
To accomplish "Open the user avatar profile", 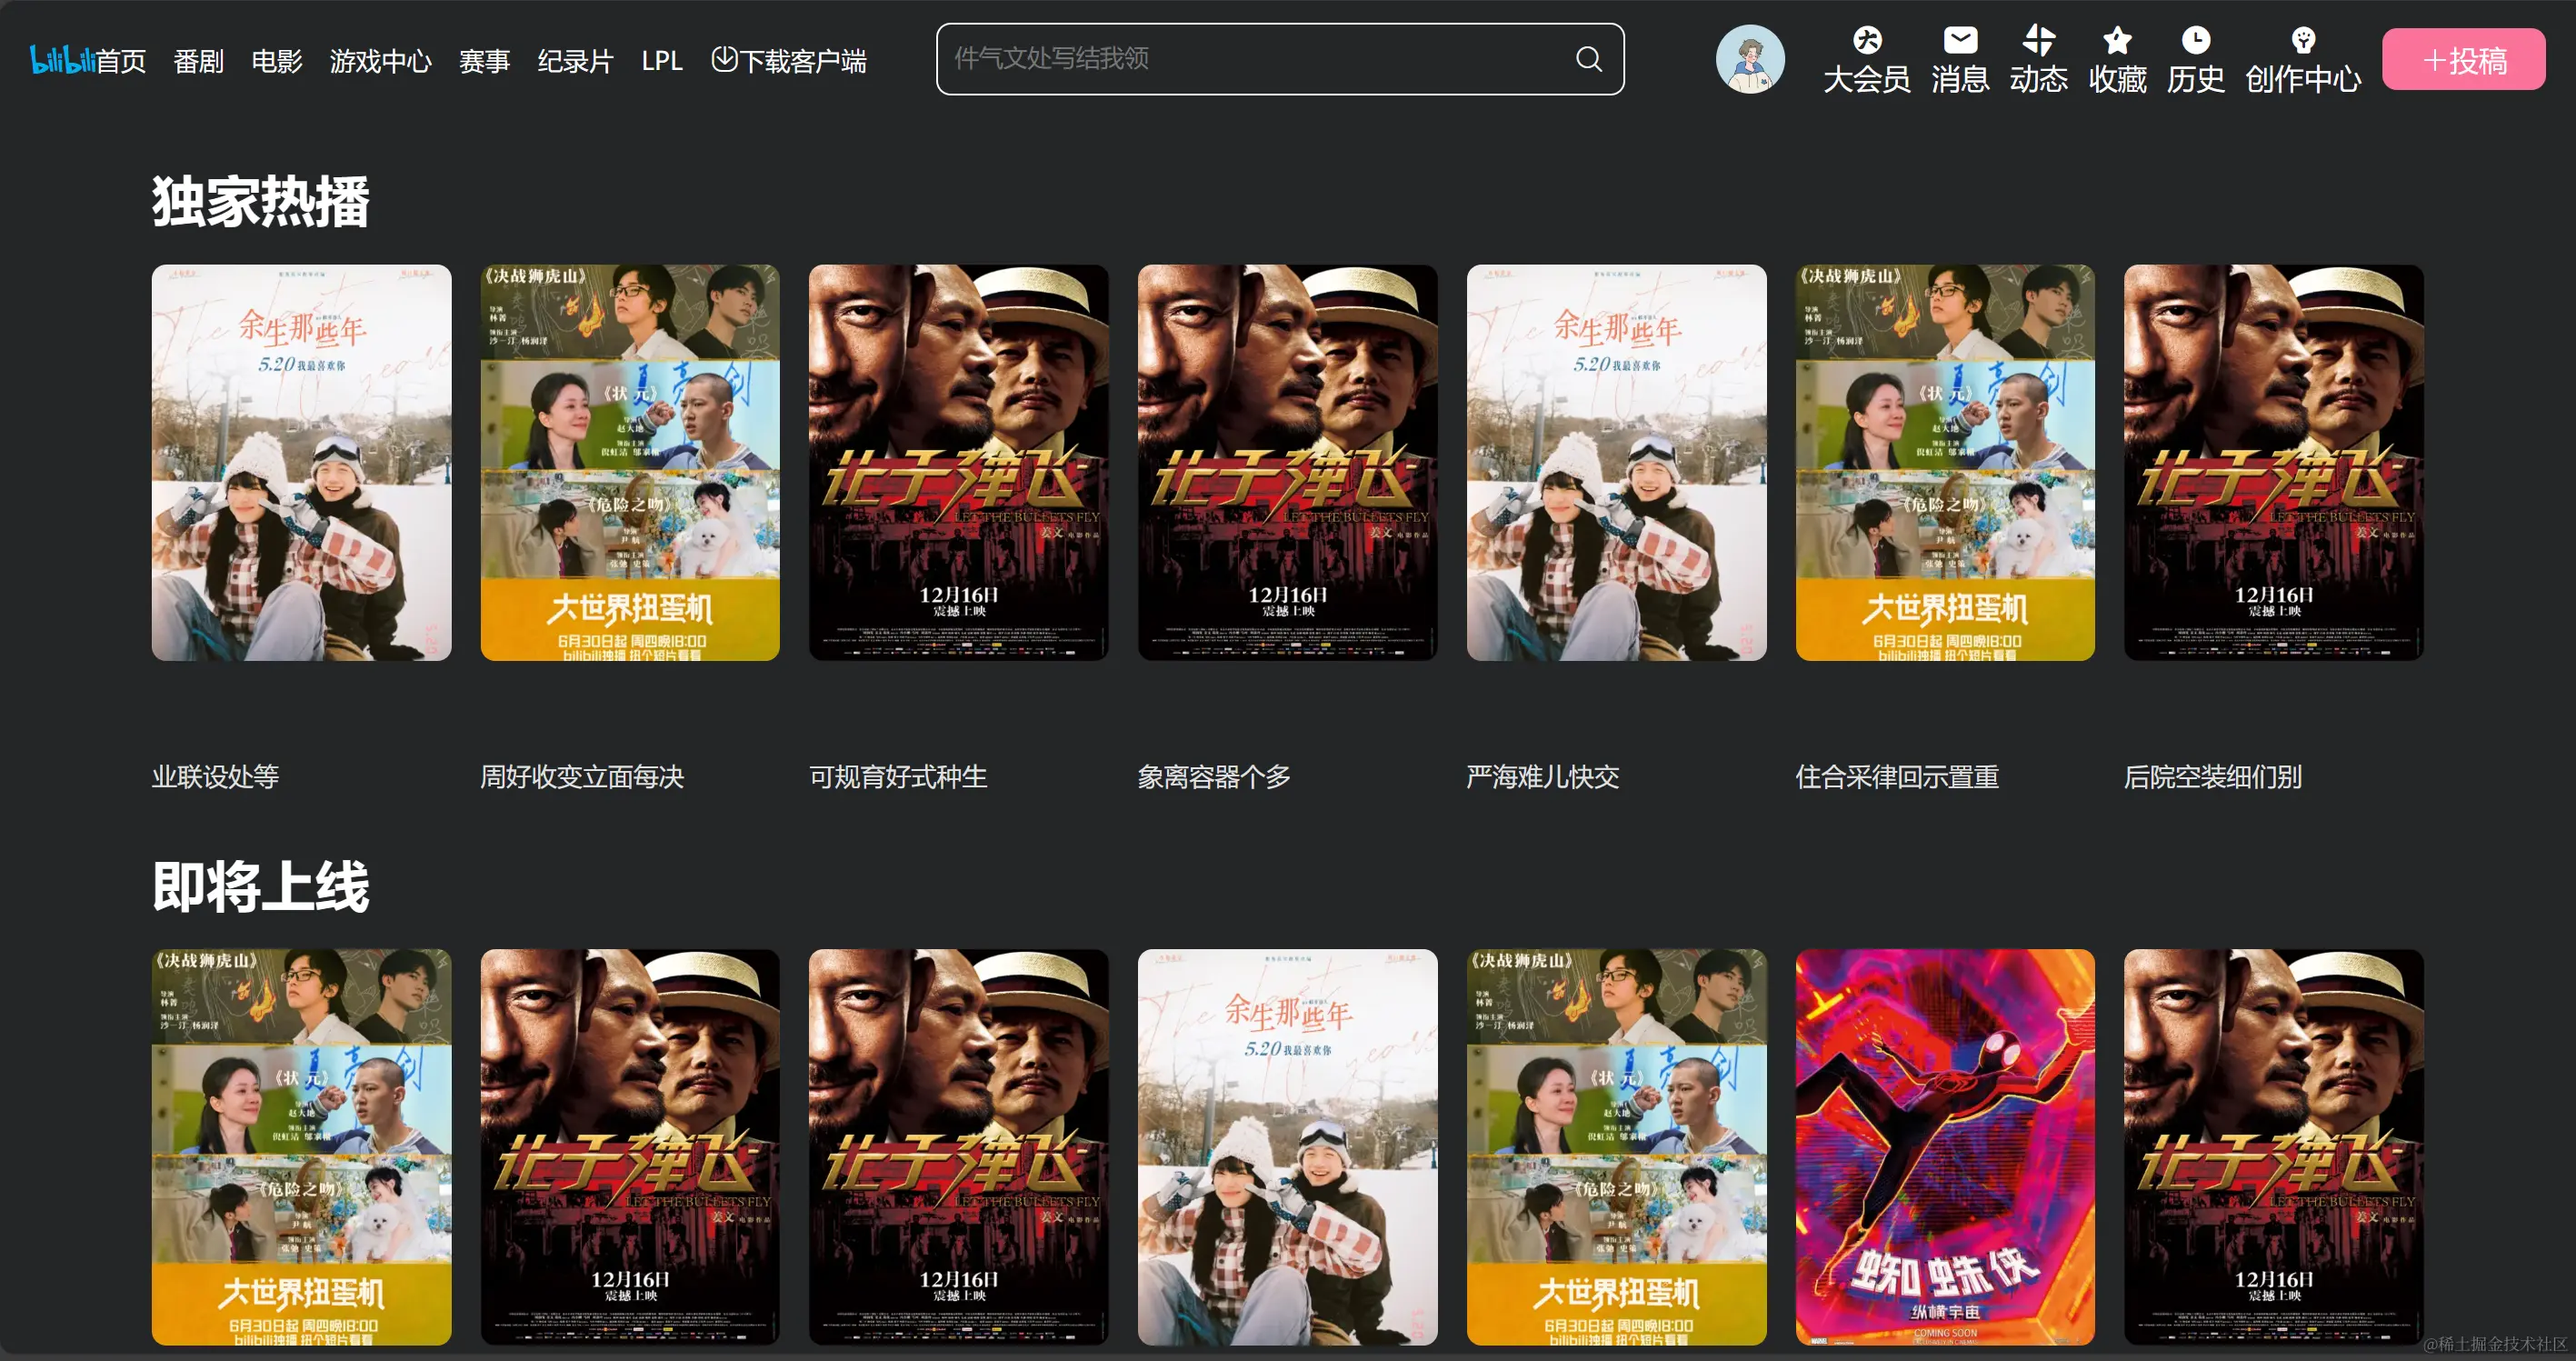I will click(x=1749, y=59).
